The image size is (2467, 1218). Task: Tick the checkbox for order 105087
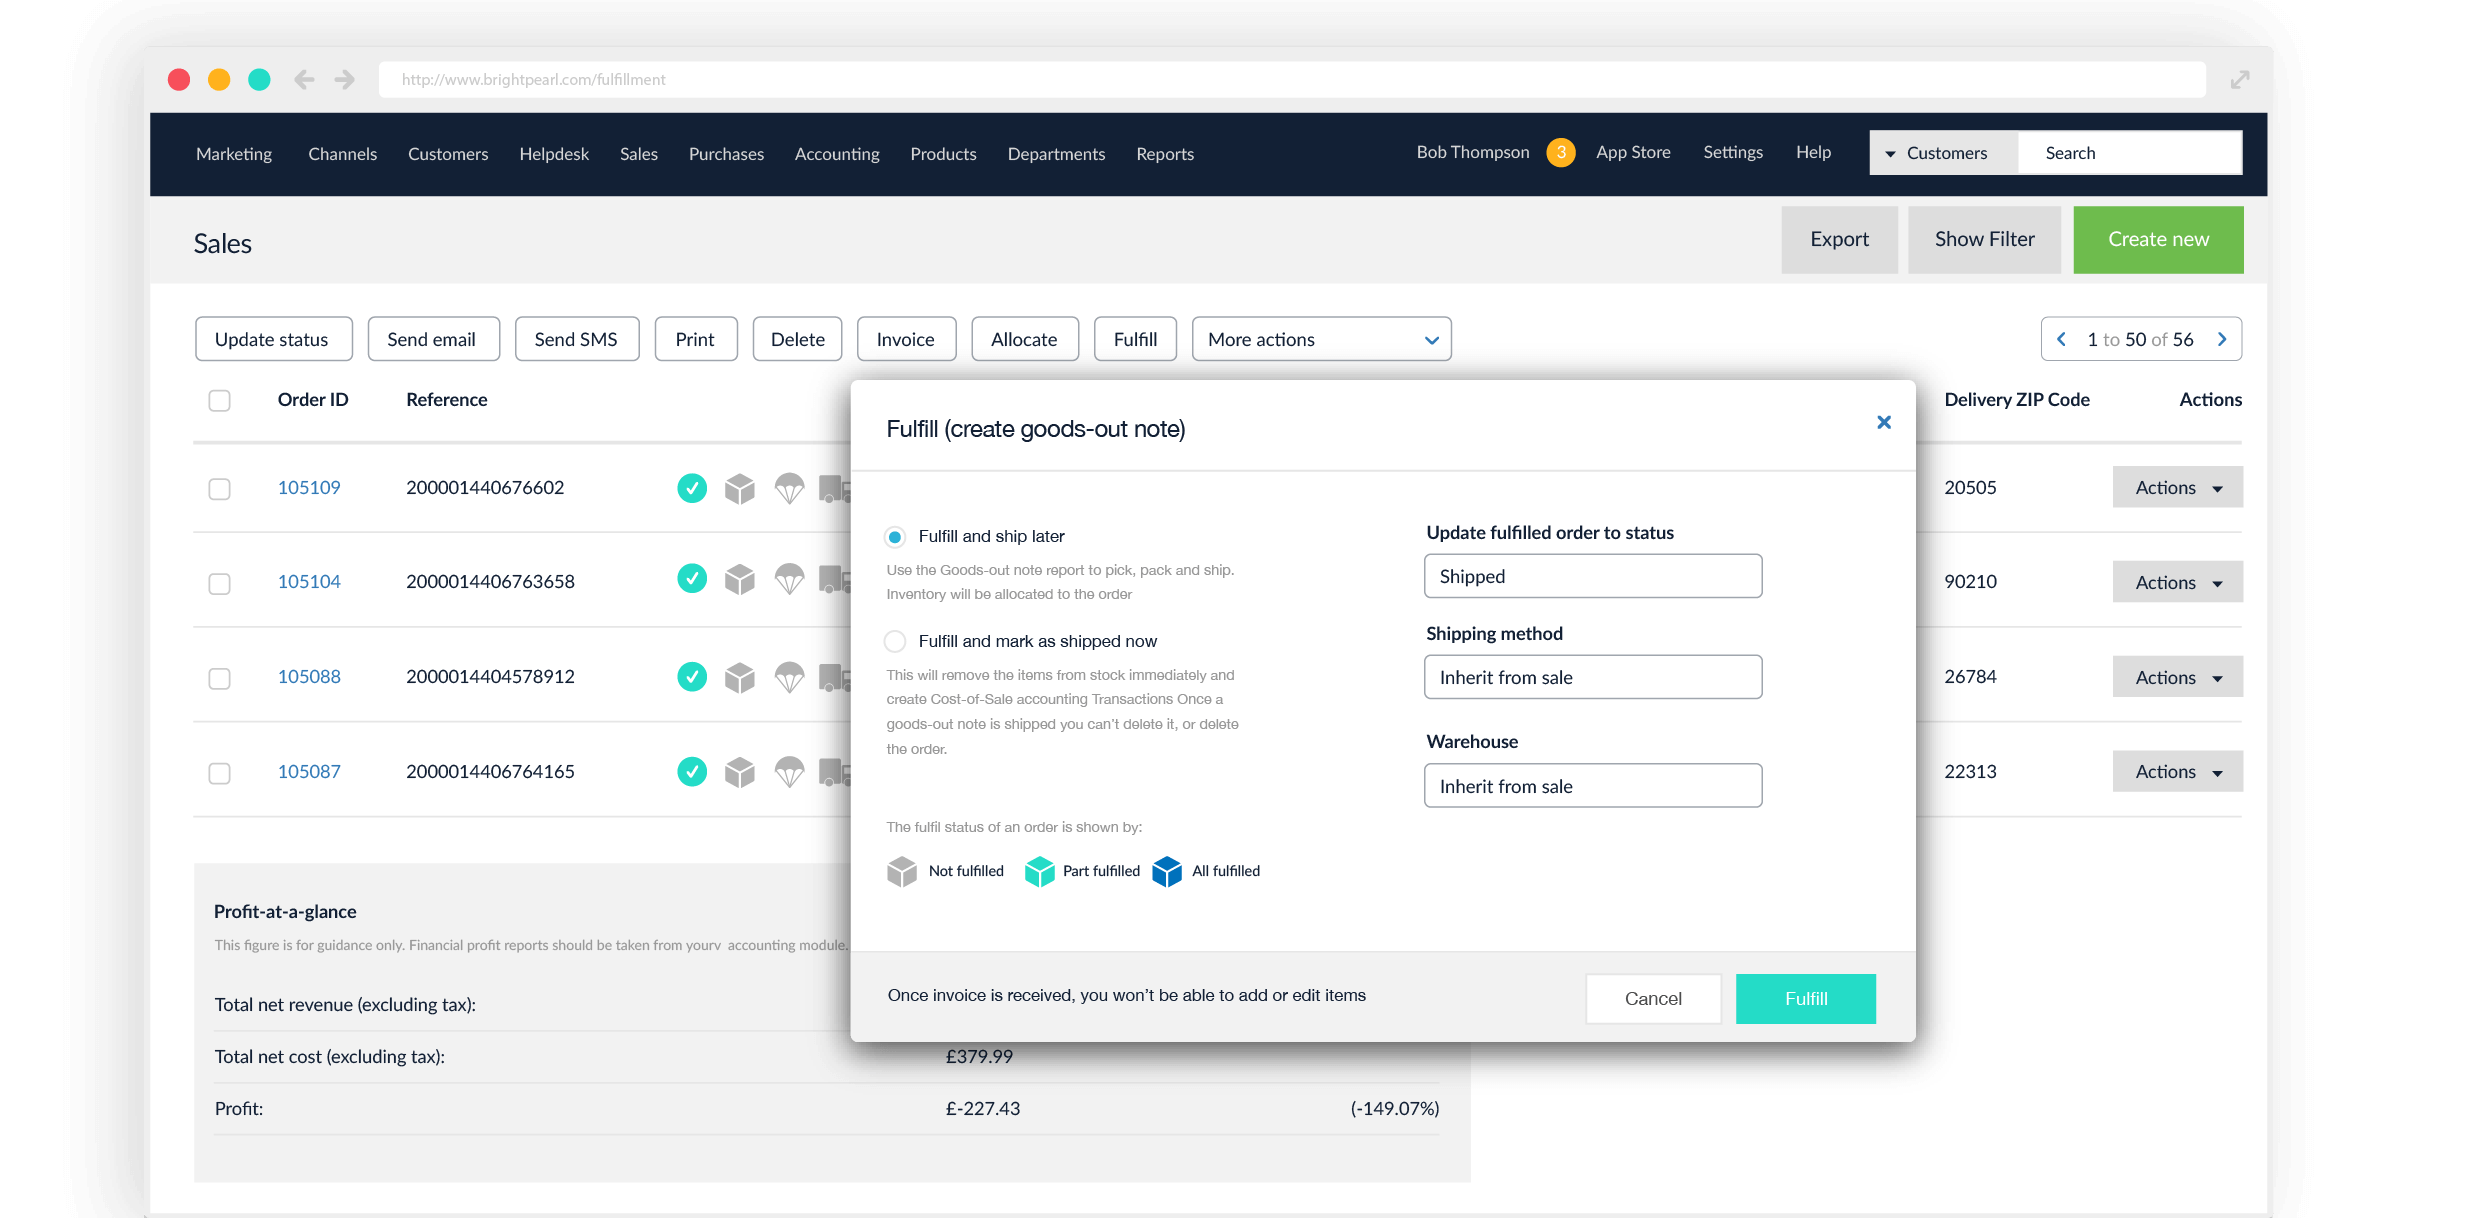[x=219, y=773]
